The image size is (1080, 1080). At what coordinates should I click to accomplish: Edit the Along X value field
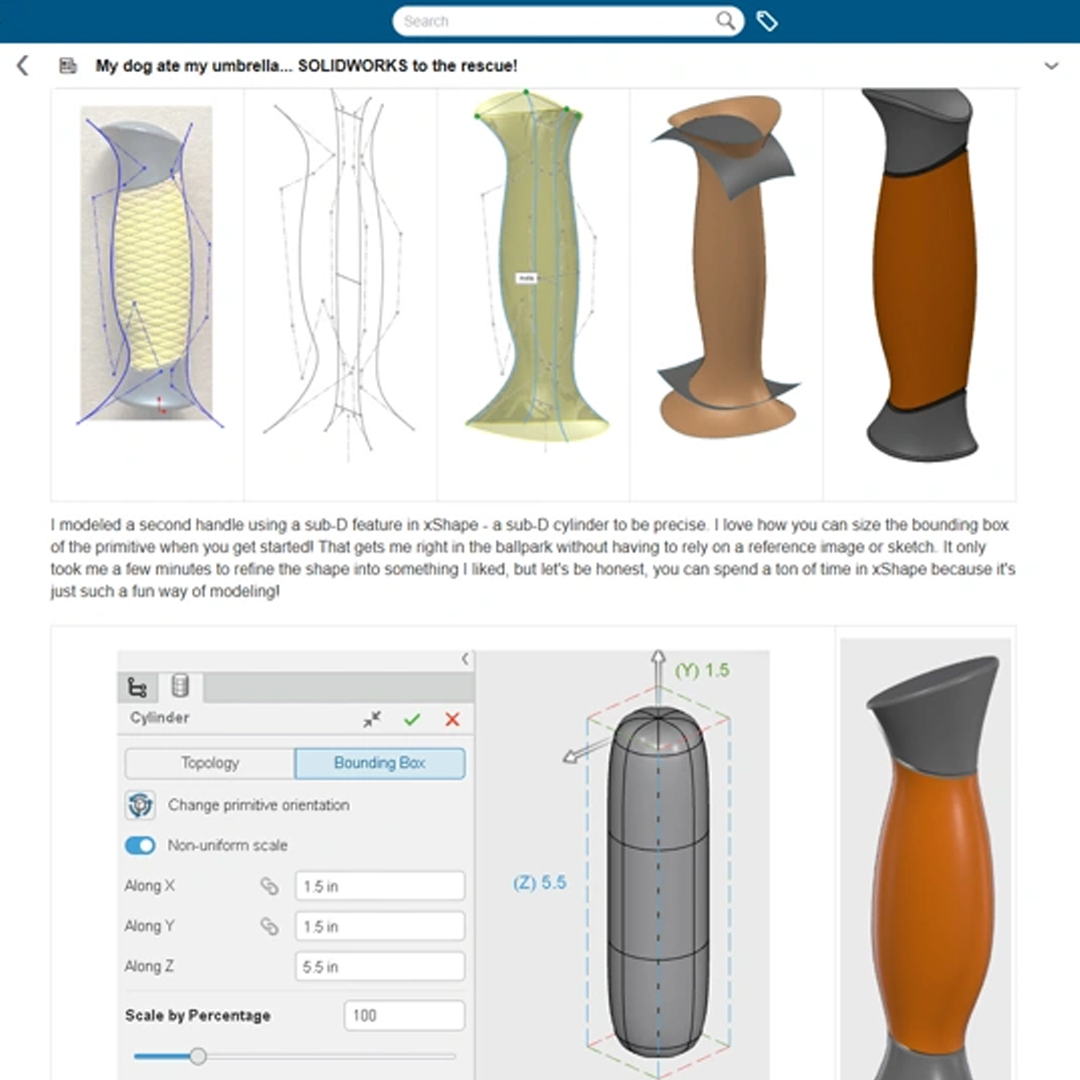tap(380, 886)
